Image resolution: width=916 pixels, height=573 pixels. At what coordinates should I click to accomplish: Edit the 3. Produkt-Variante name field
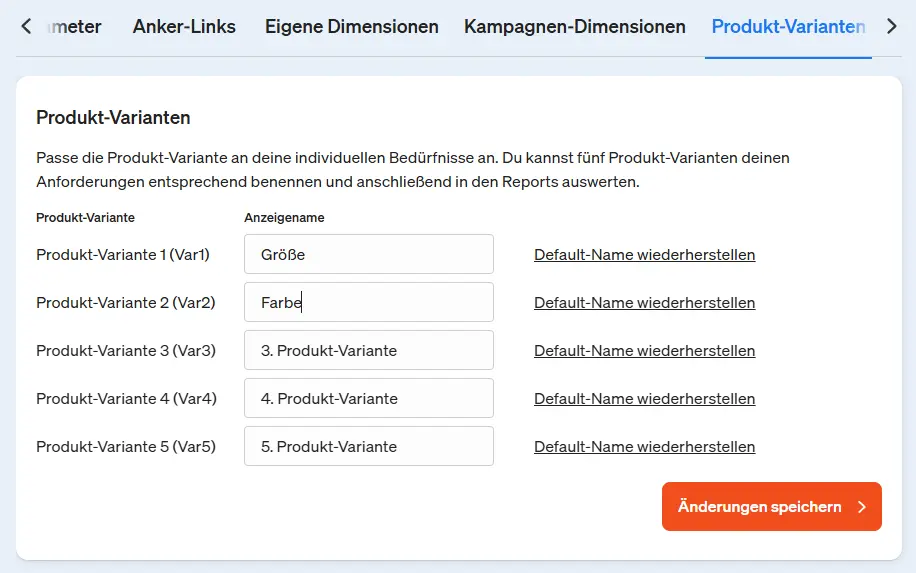tap(368, 350)
